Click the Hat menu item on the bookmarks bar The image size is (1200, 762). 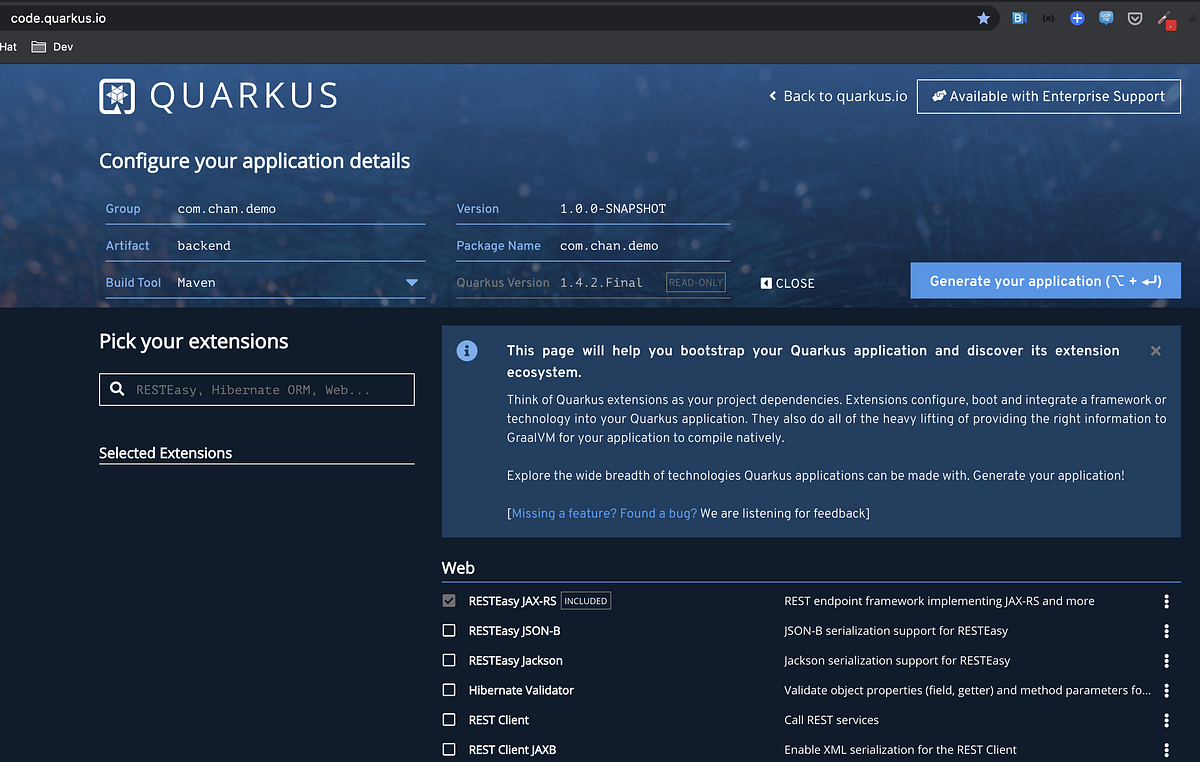[x=8, y=46]
